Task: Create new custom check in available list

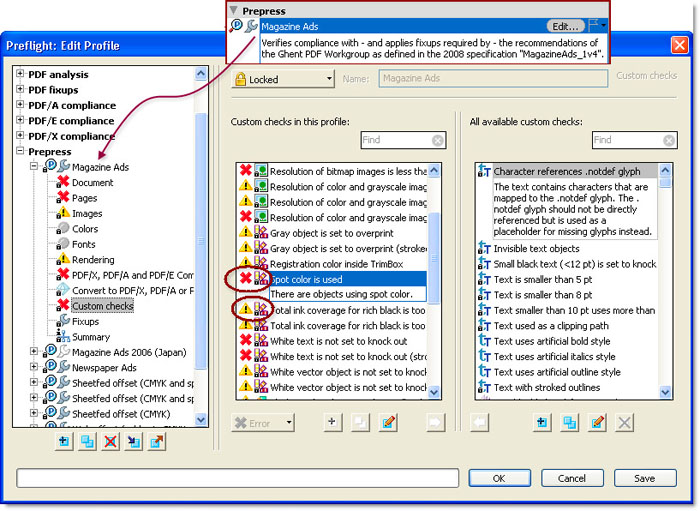Action: click(542, 423)
